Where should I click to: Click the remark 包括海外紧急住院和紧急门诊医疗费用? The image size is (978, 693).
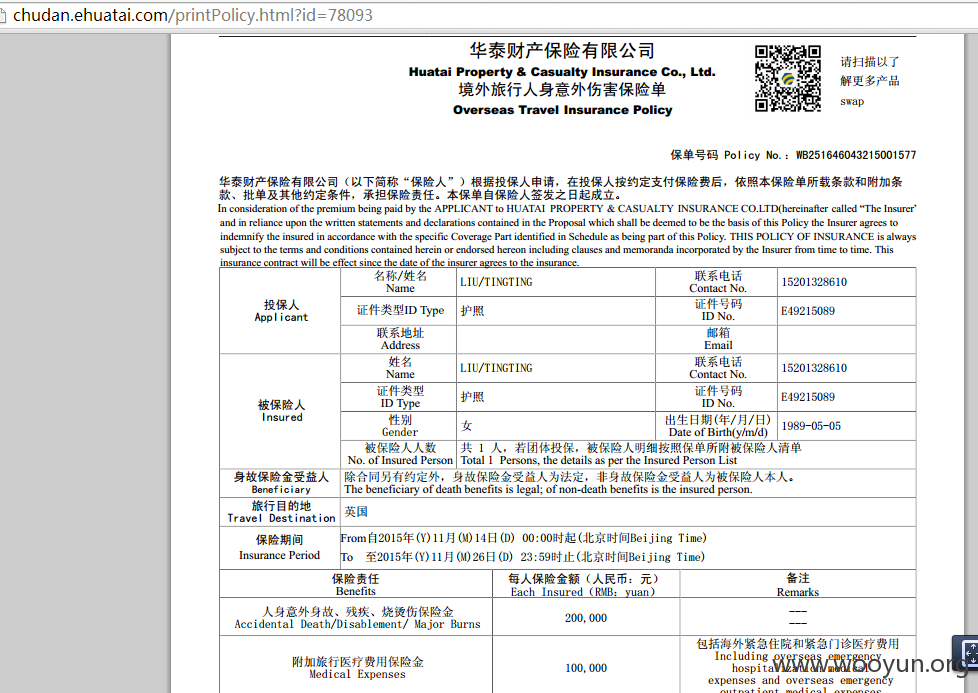coord(798,644)
